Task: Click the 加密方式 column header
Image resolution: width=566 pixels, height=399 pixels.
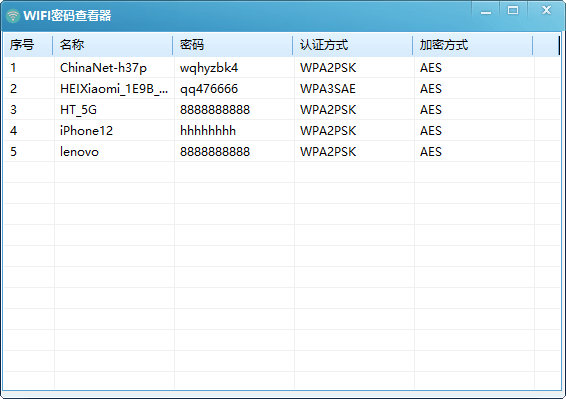Action: click(x=473, y=45)
